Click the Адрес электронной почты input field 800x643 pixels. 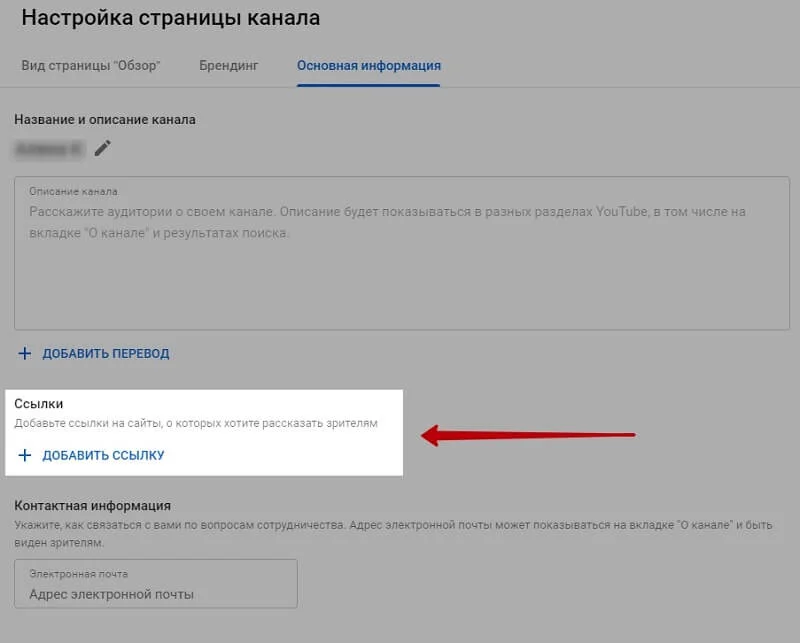point(156,594)
